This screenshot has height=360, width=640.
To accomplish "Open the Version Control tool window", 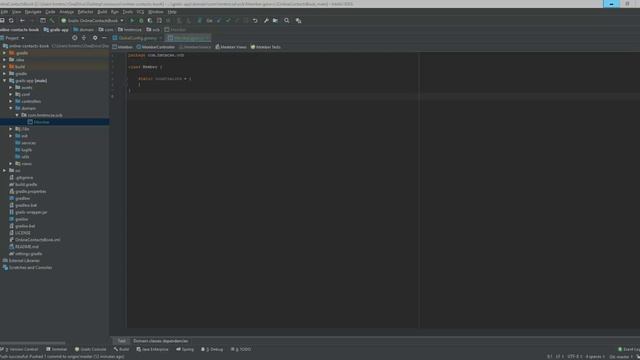I will (20, 349).
